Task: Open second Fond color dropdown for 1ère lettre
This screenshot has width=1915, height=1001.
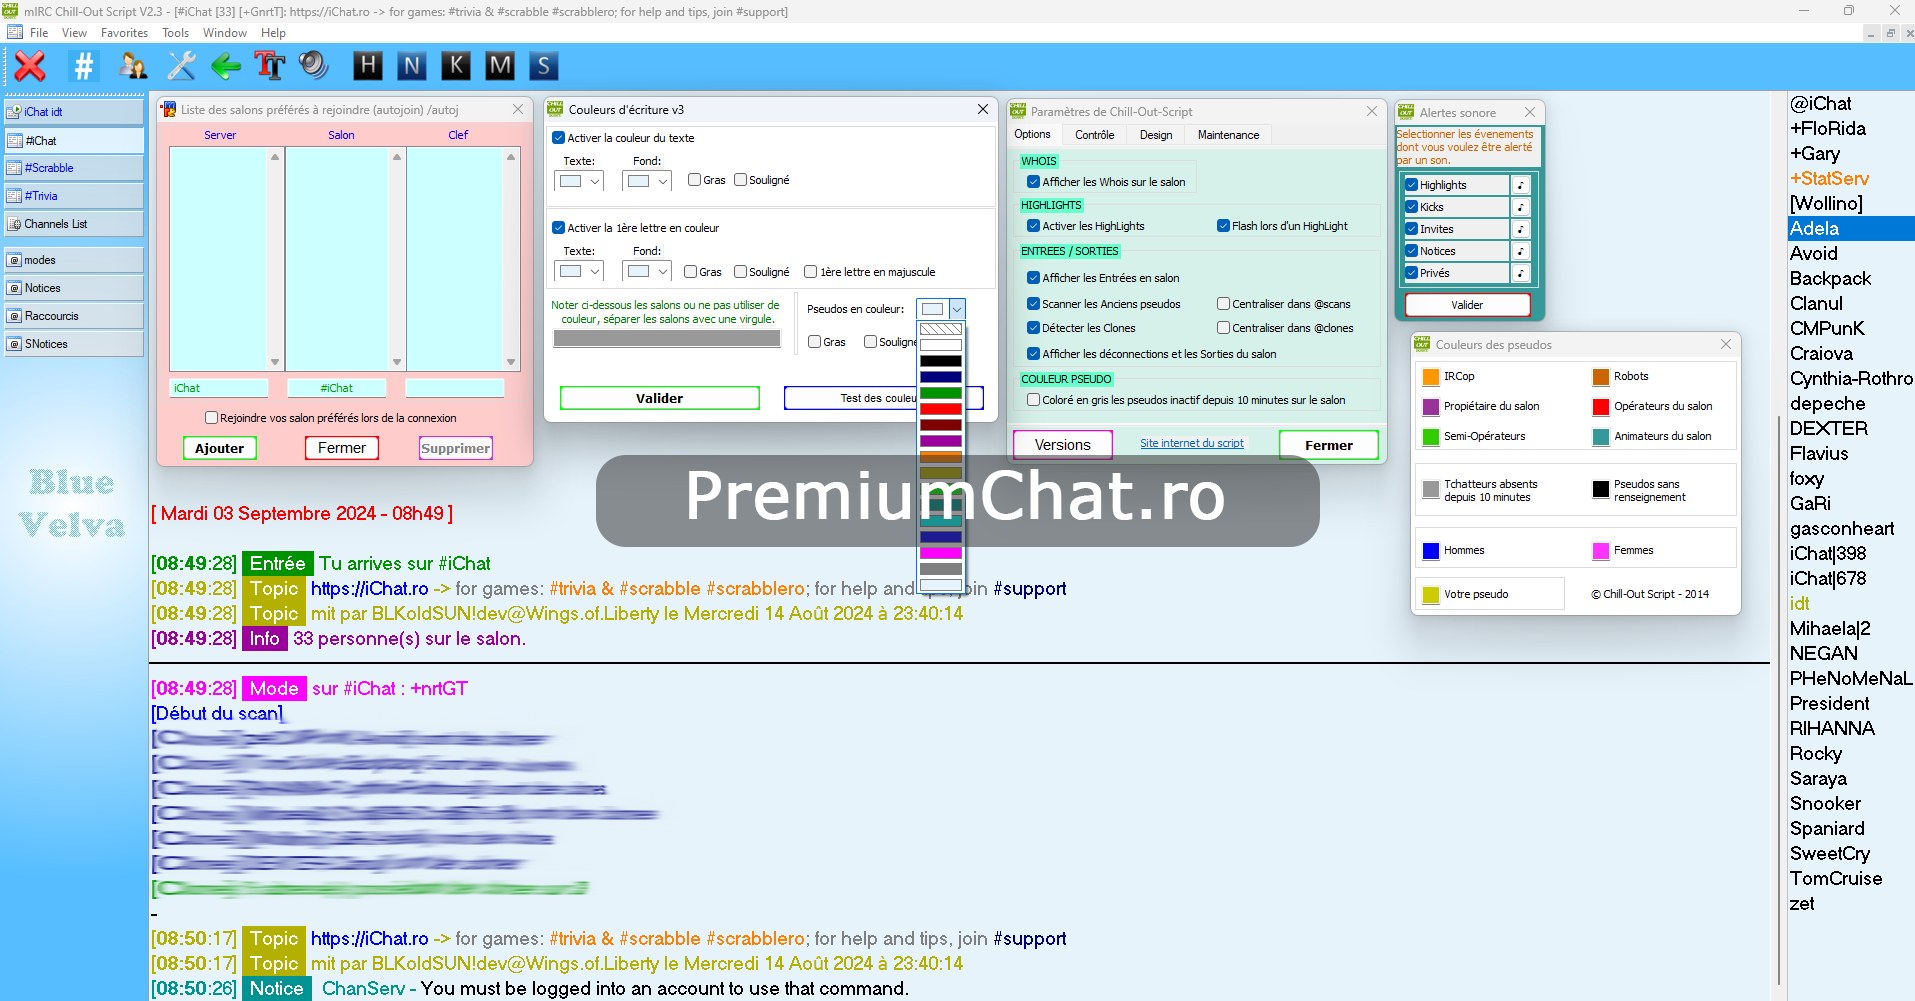Action: coord(647,271)
